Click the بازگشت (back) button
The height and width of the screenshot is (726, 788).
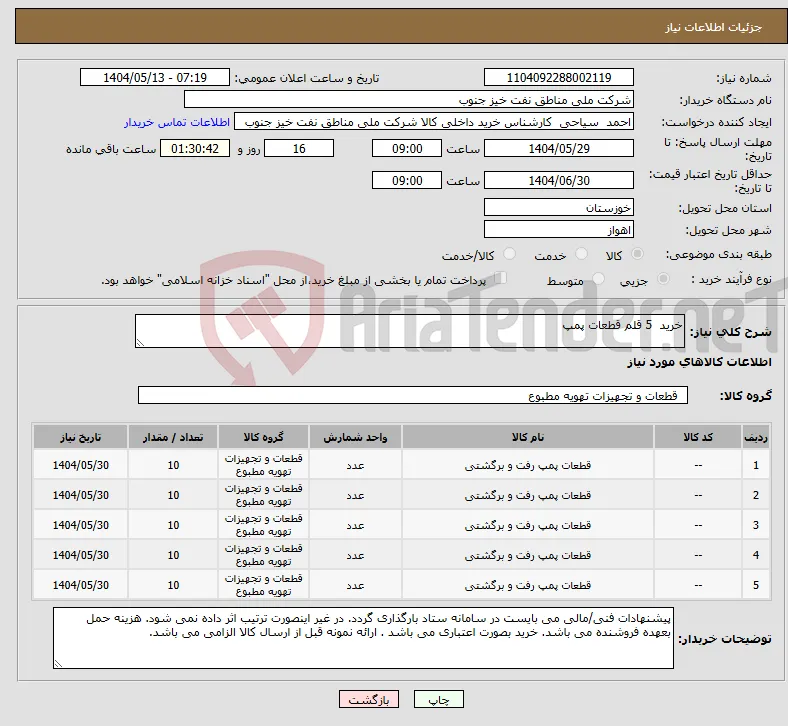[368, 699]
